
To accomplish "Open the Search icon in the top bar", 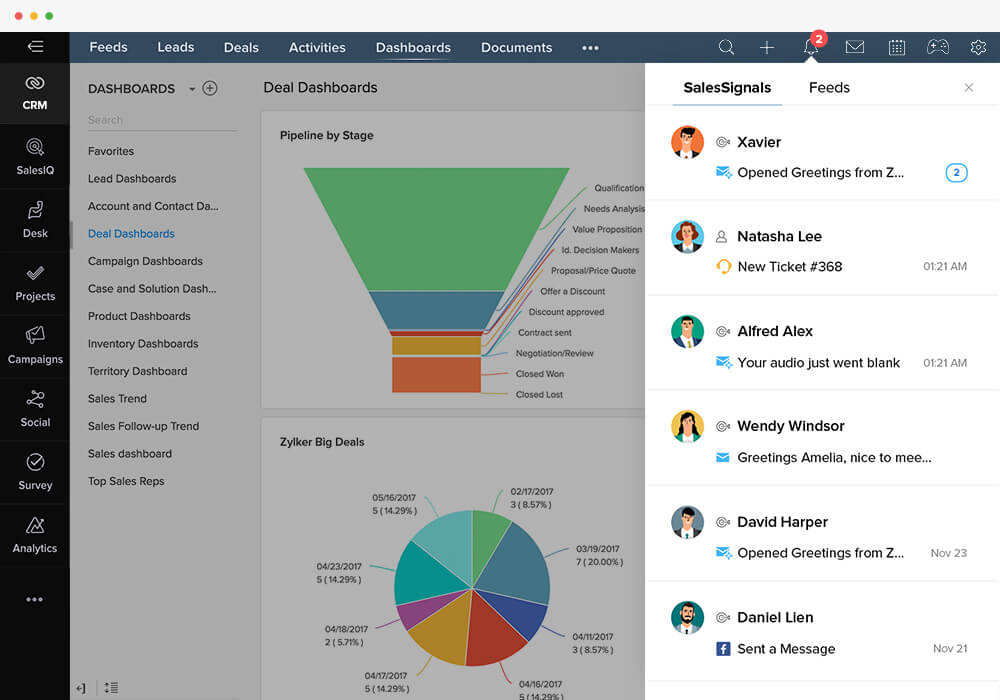I will click(726, 47).
